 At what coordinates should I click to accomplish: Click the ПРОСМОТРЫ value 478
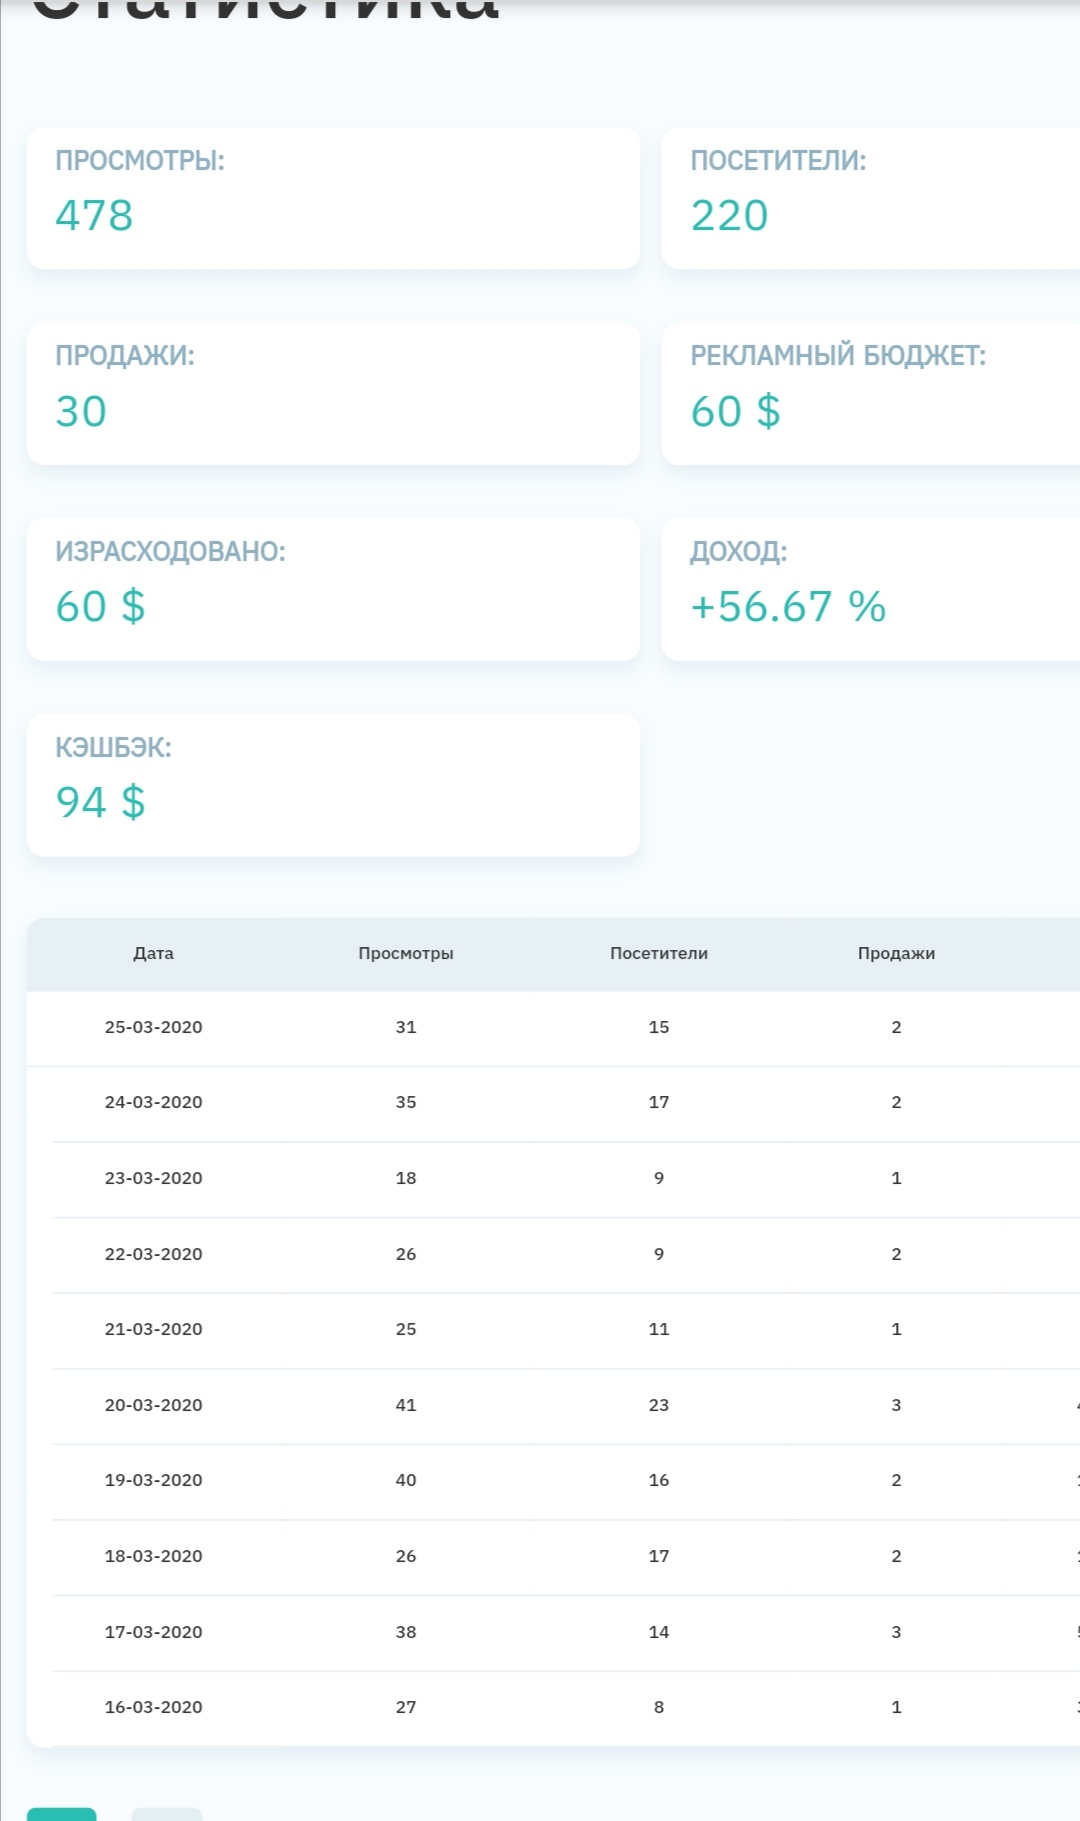94,215
